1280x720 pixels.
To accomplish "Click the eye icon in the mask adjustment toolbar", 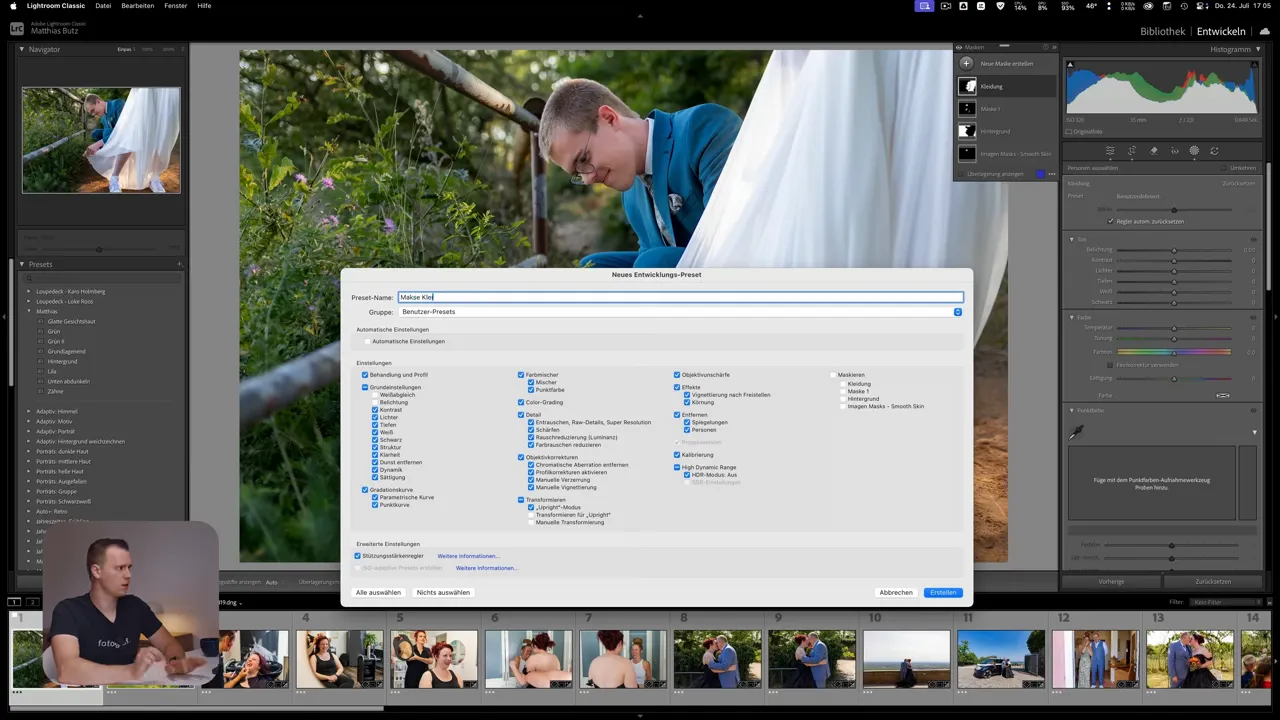I will point(1175,150).
